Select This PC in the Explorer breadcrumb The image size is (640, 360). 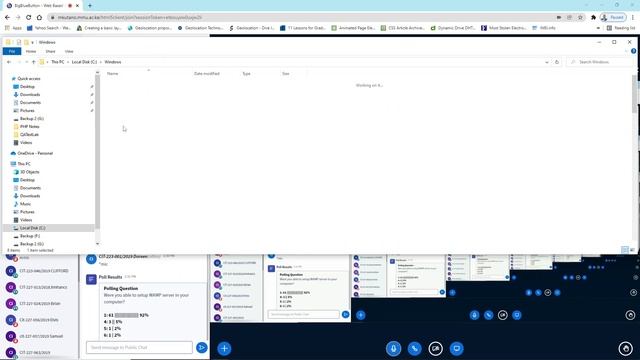58,62
